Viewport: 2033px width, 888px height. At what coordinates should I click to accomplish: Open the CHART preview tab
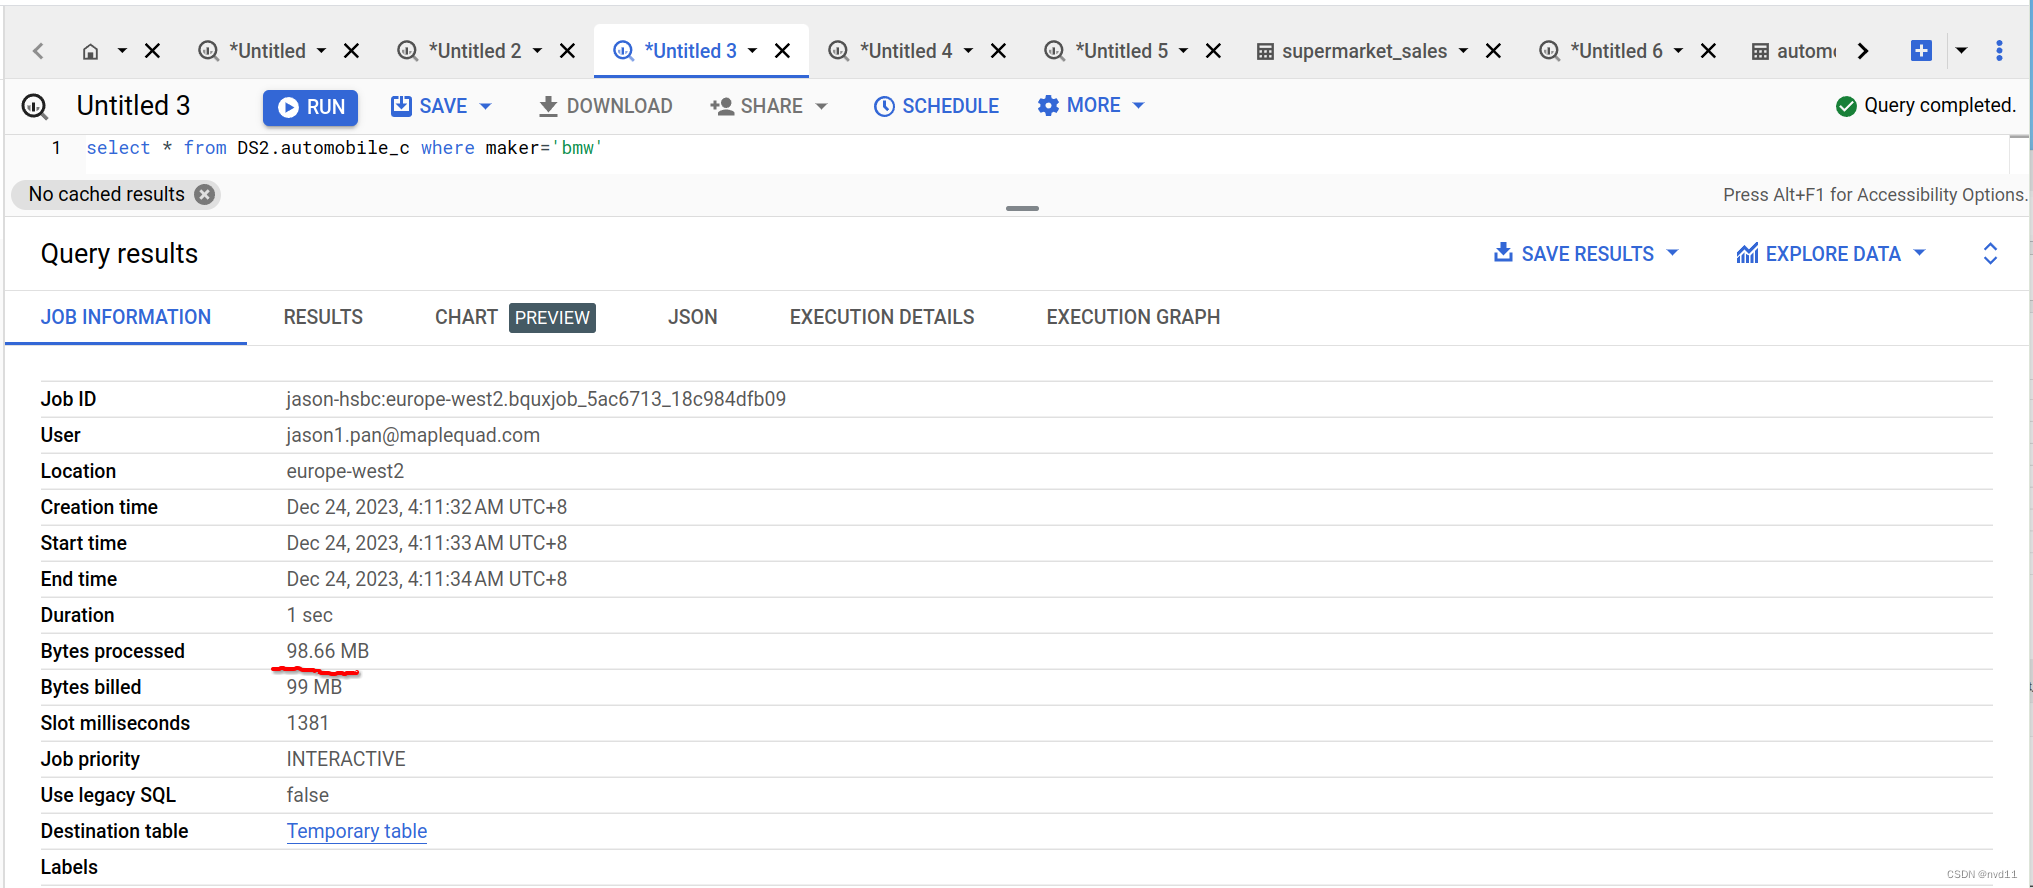515,317
